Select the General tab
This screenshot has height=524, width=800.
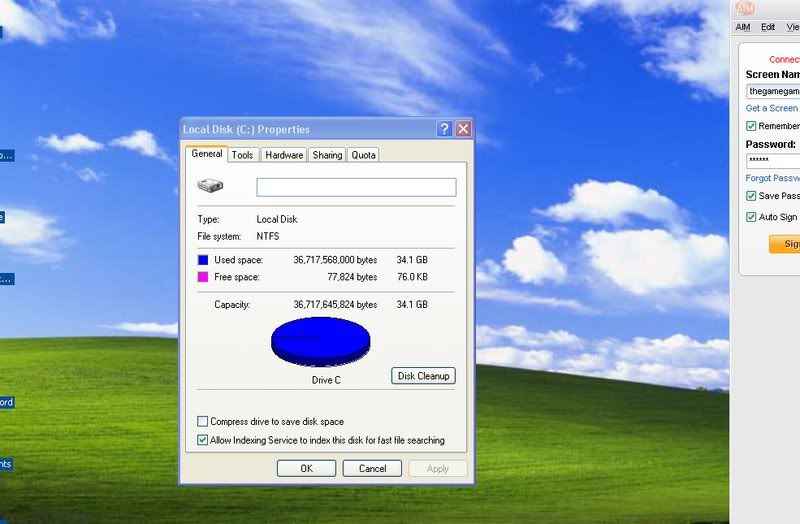pos(207,154)
